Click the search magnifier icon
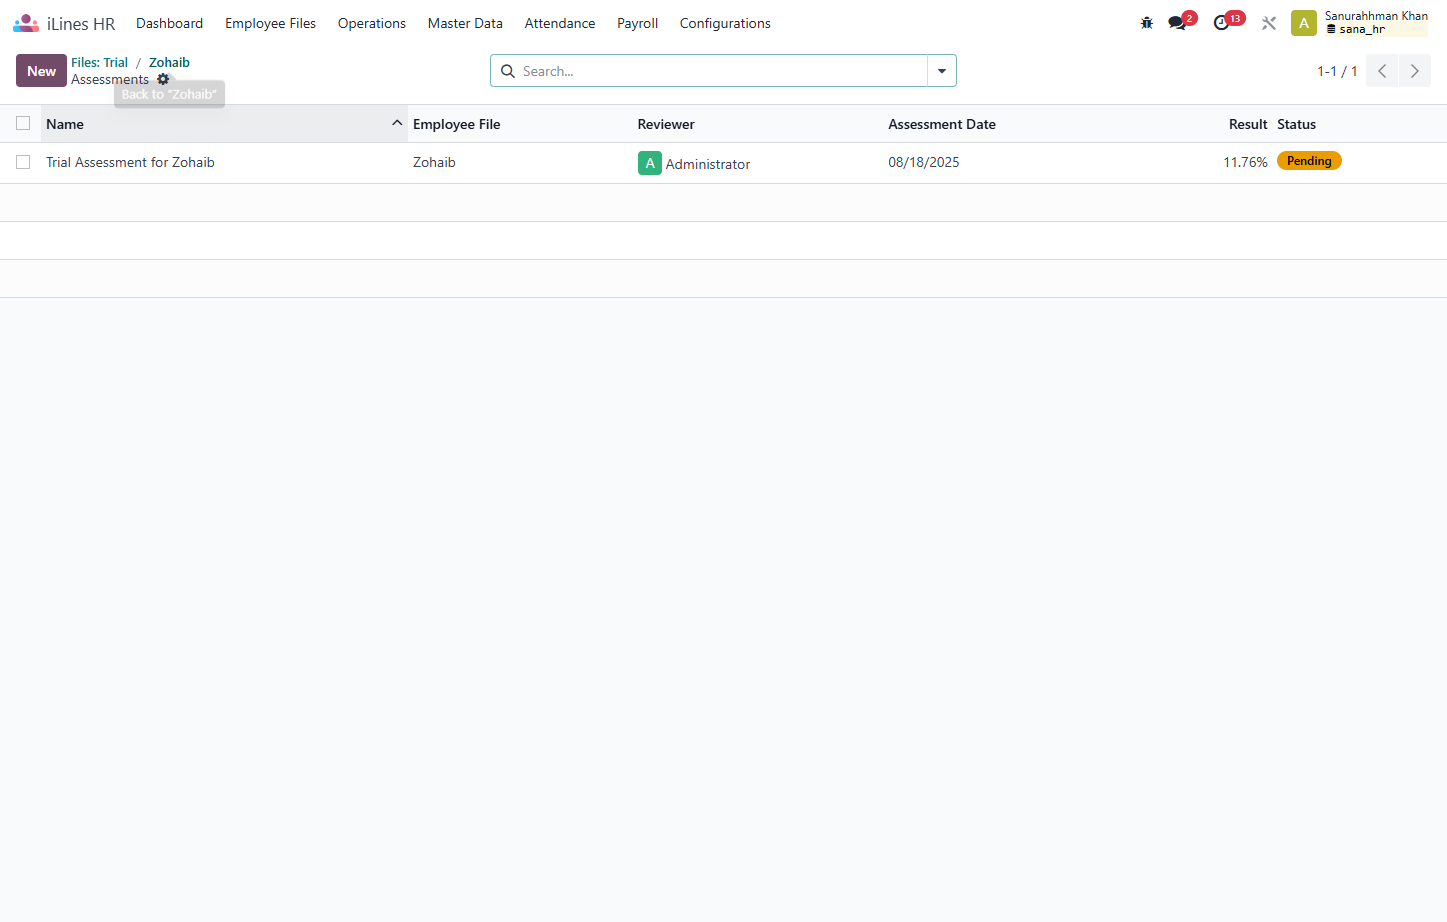 click(x=508, y=71)
